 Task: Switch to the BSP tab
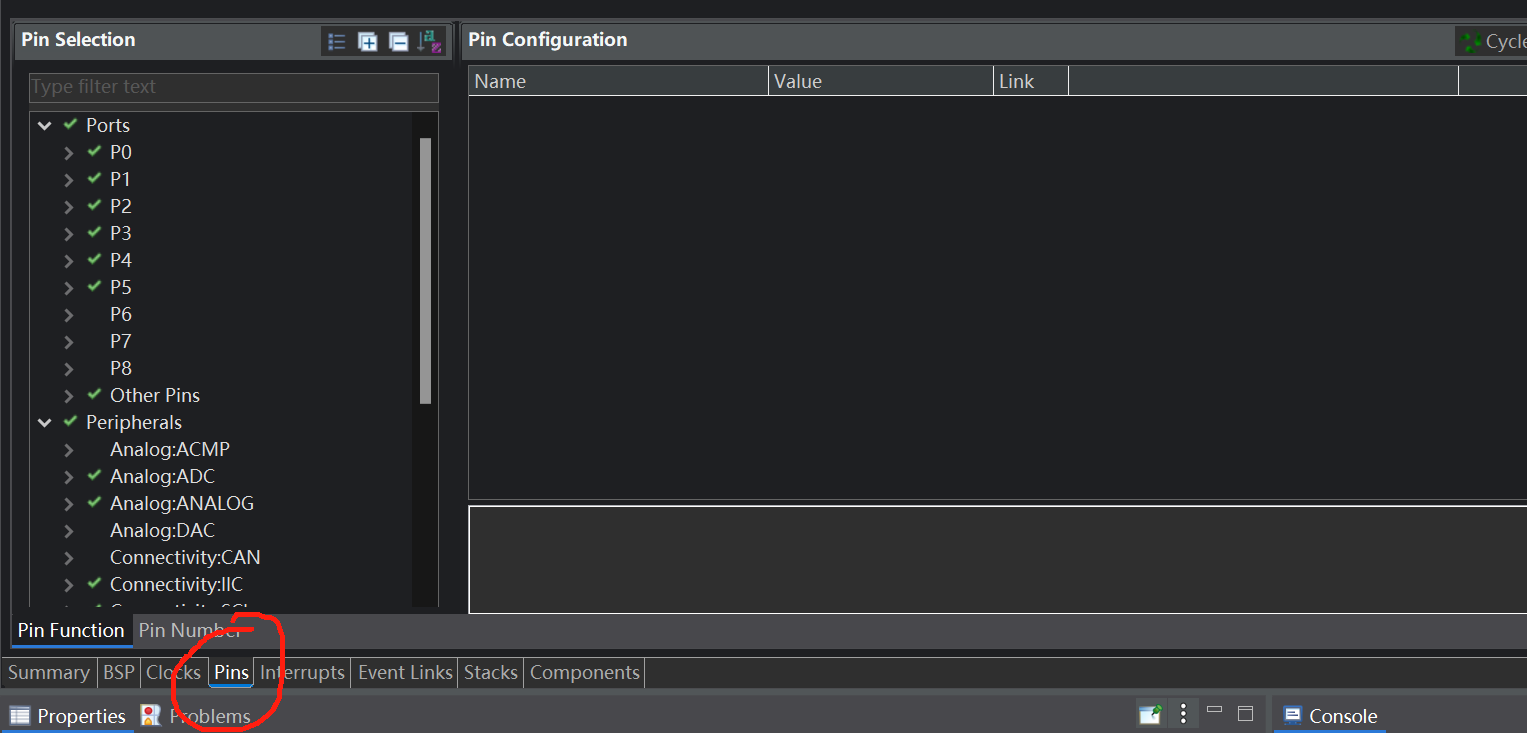click(x=118, y=672)
